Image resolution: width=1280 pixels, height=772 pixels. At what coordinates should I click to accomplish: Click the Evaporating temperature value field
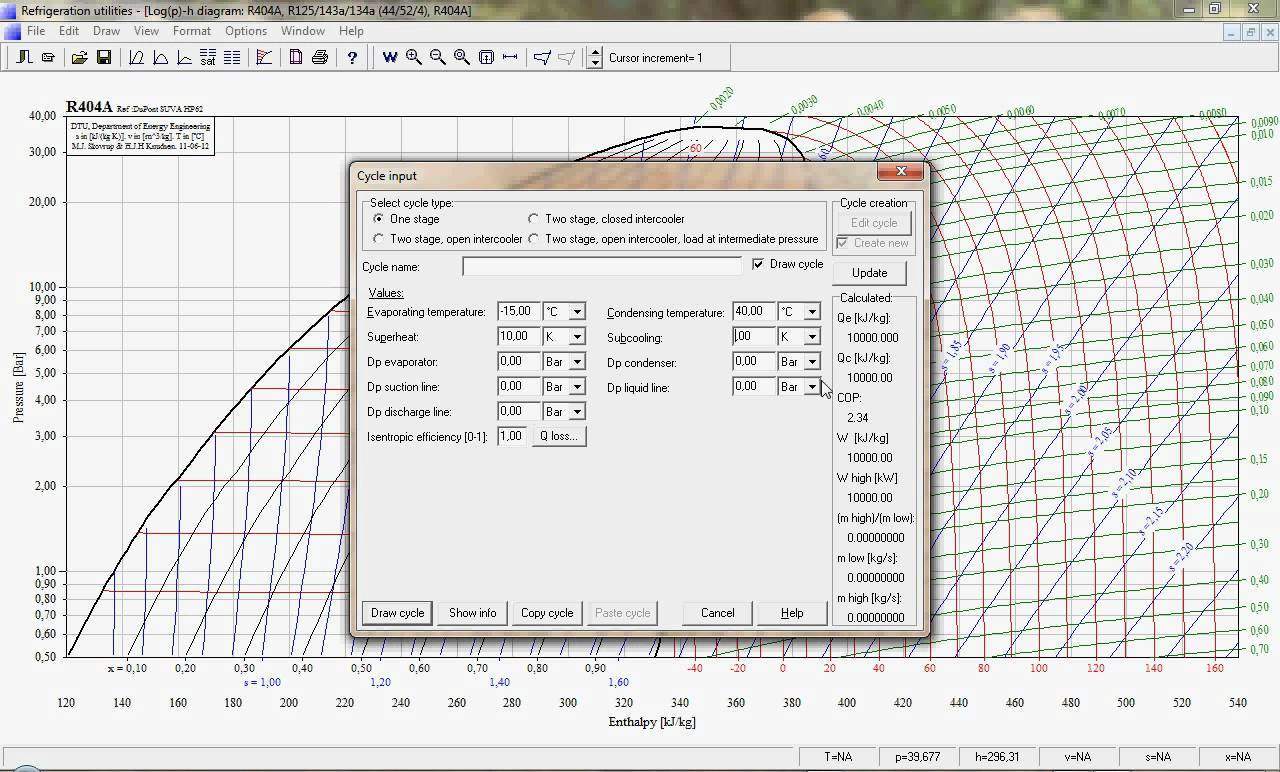pyautogui.click(x=518, y=312)
